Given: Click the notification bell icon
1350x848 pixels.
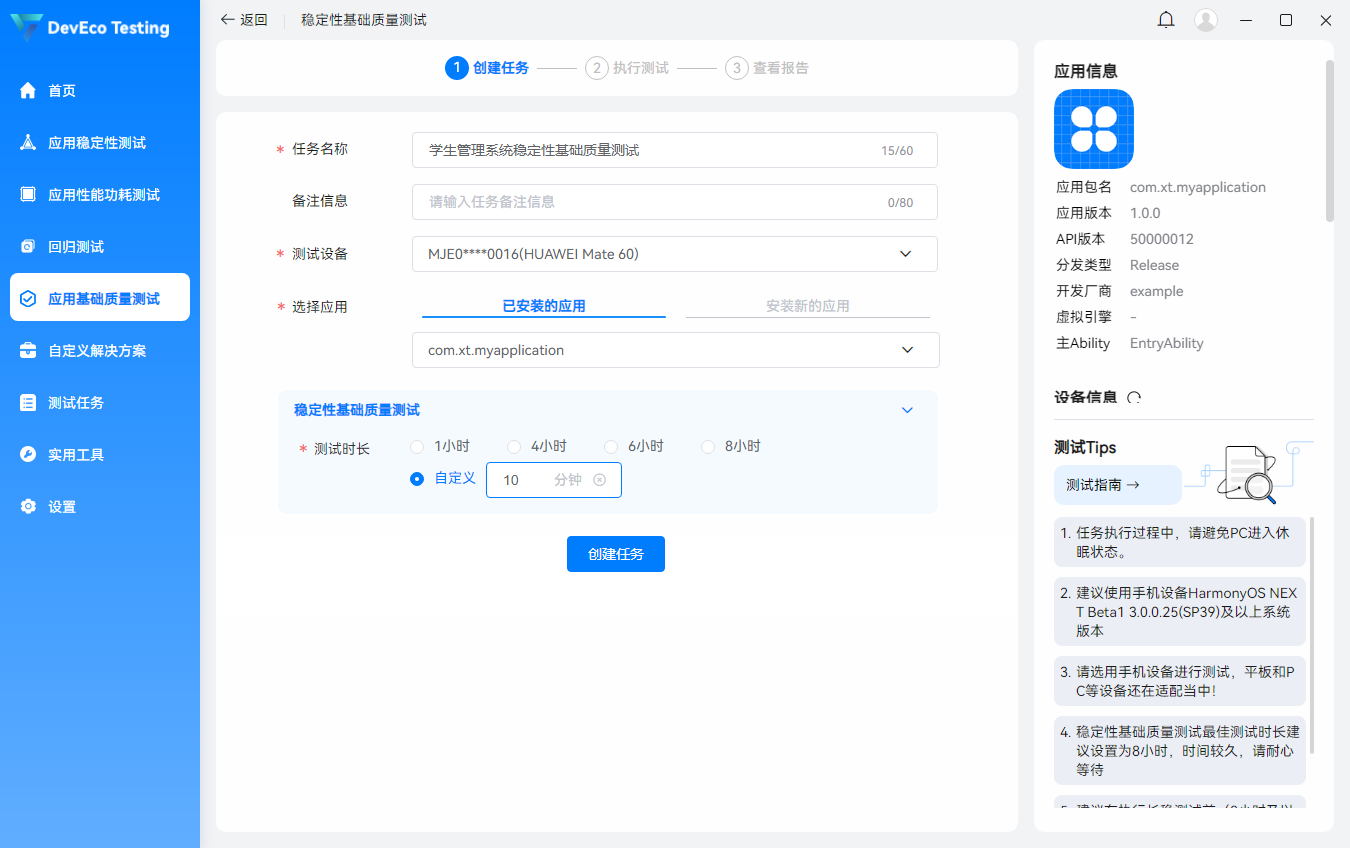Looking at the screenshot, I should click(x=1166, y=20).
